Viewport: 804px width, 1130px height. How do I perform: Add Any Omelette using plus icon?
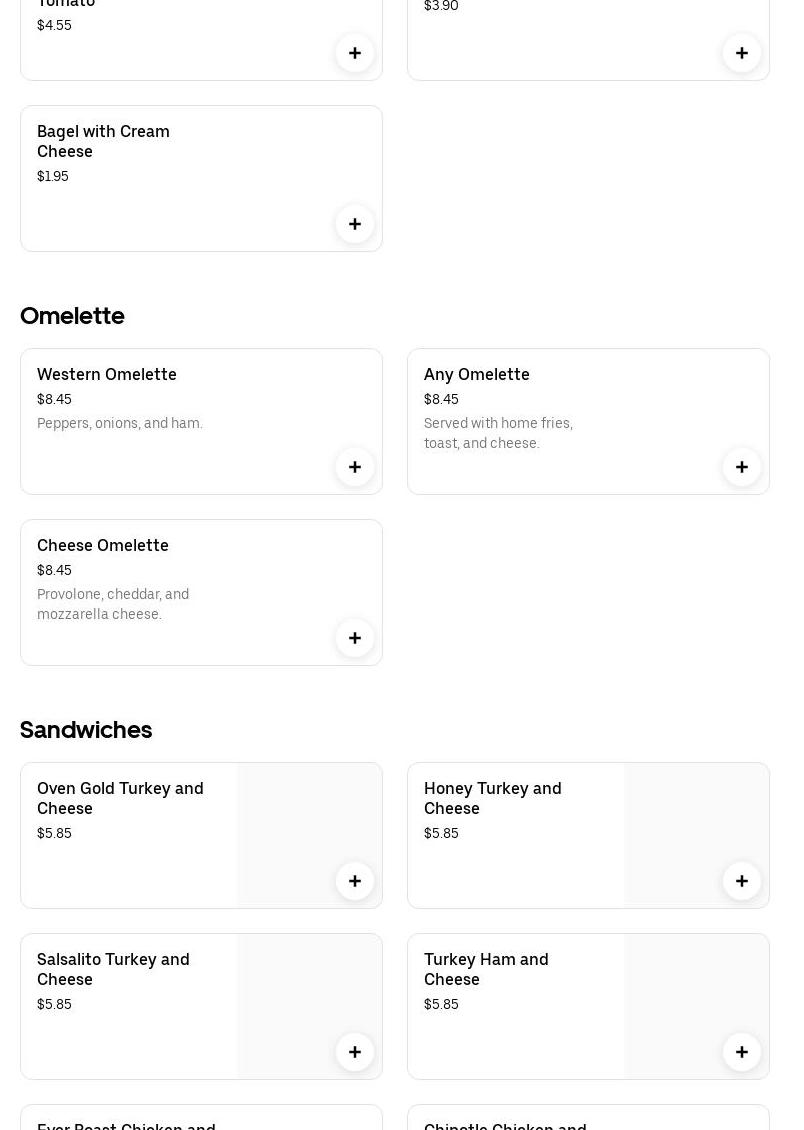click(x=742, y=467)
